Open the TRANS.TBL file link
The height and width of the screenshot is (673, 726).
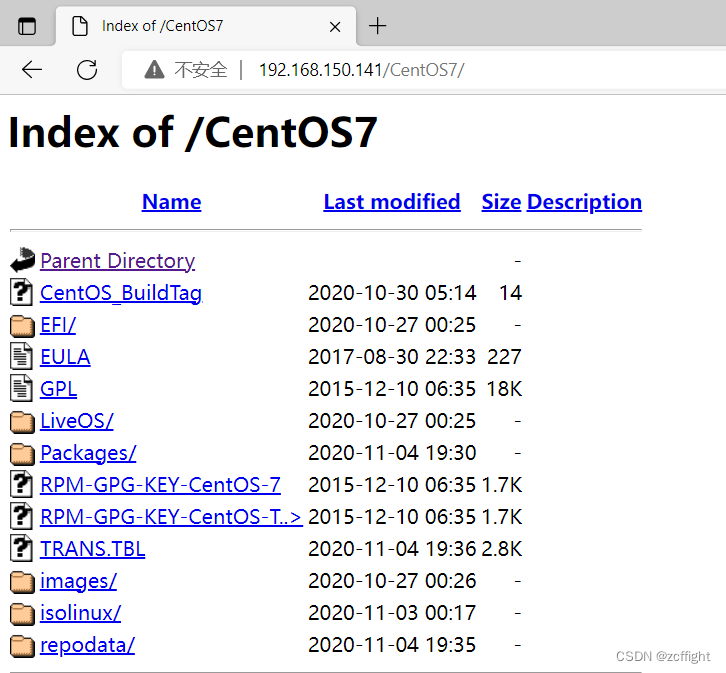93,549
